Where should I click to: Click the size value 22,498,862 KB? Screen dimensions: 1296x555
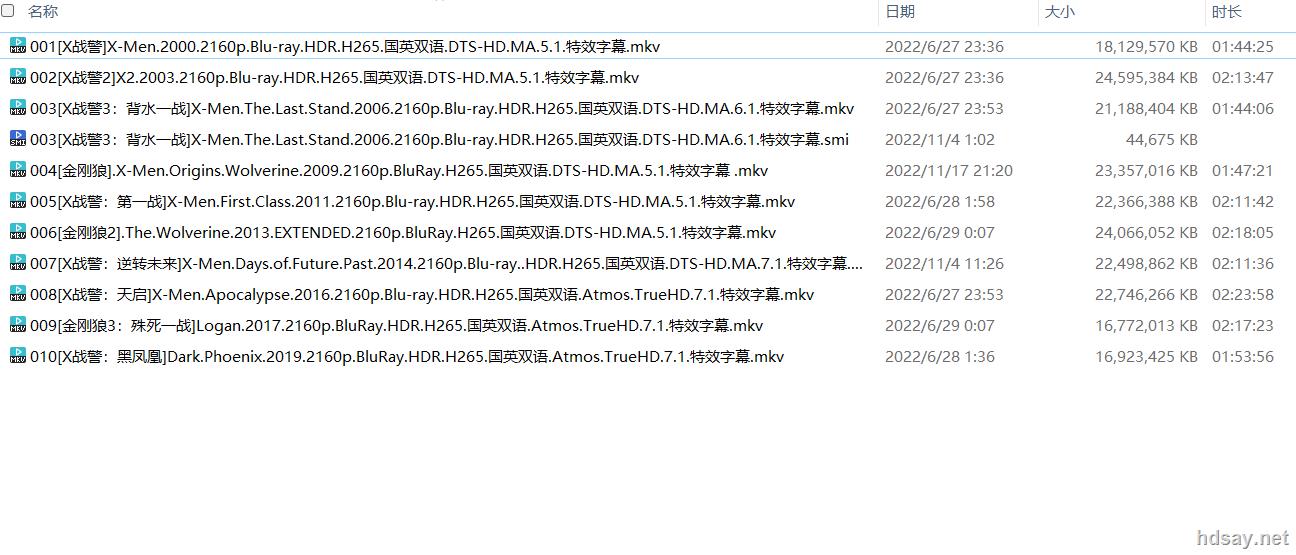coord(1146,264)
